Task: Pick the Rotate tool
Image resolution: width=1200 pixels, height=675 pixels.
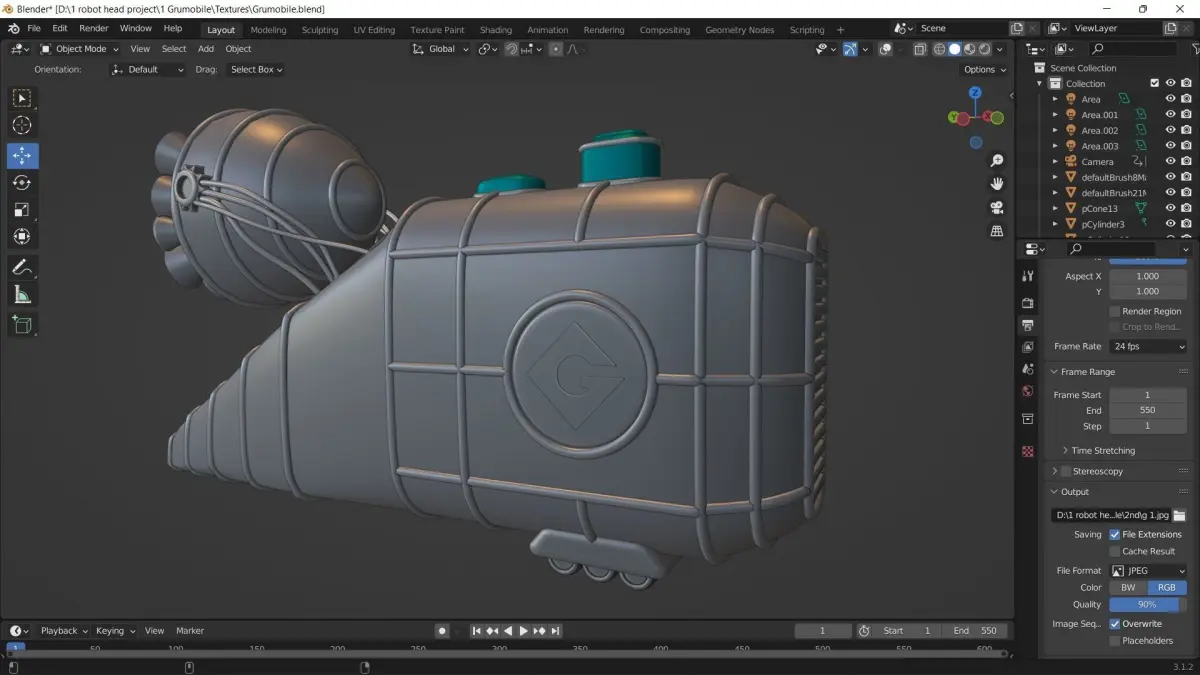Action: (22, 183)
